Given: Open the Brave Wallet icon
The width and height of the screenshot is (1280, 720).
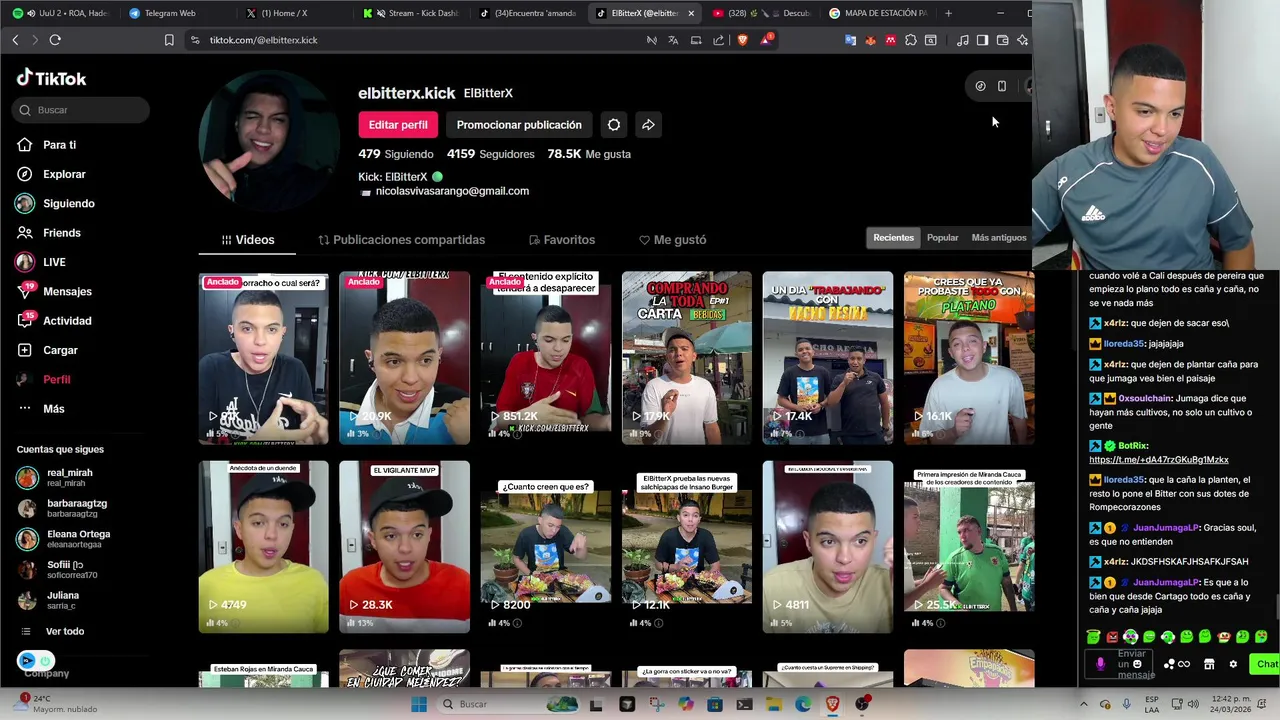Looking at the screenshot, I should (x=1002, y=40).
